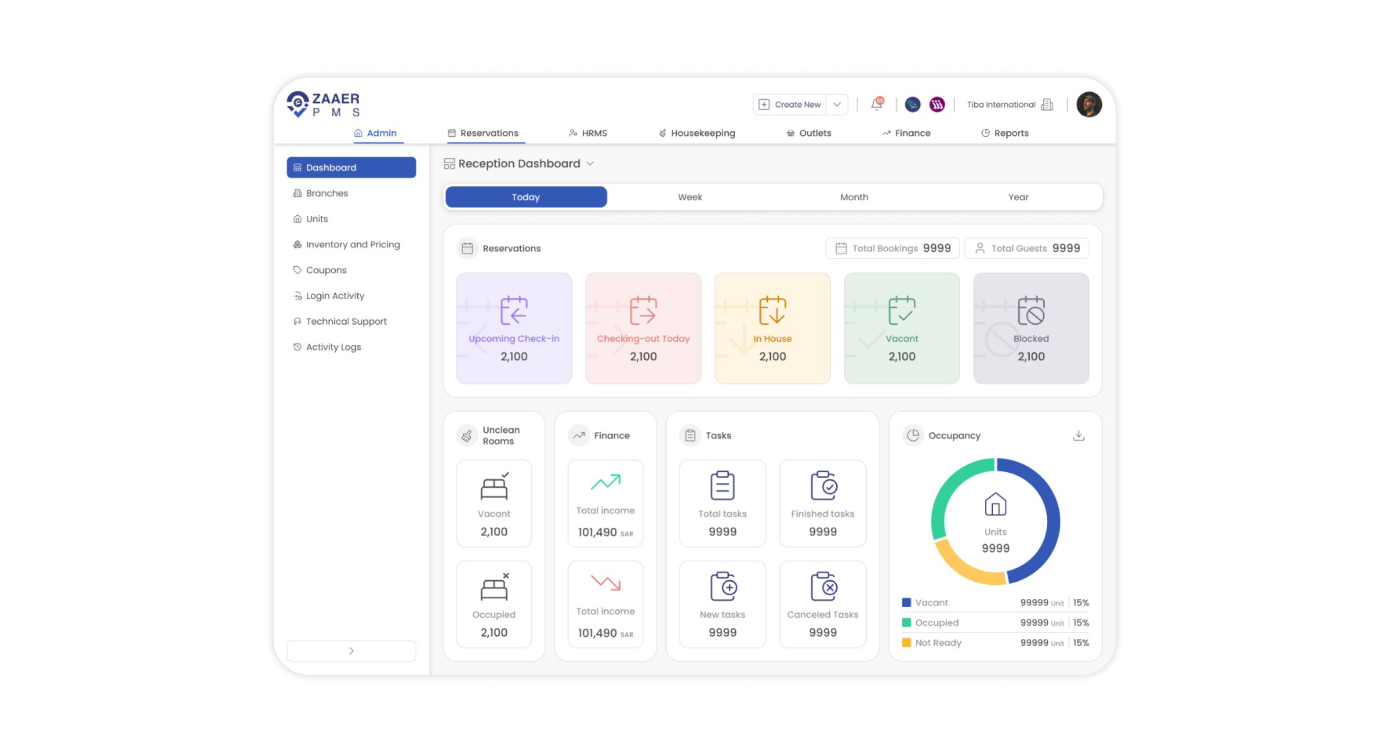Open Inventory and Pricing in the sidebar
1390x753 pixels.
tap(352, 245)
